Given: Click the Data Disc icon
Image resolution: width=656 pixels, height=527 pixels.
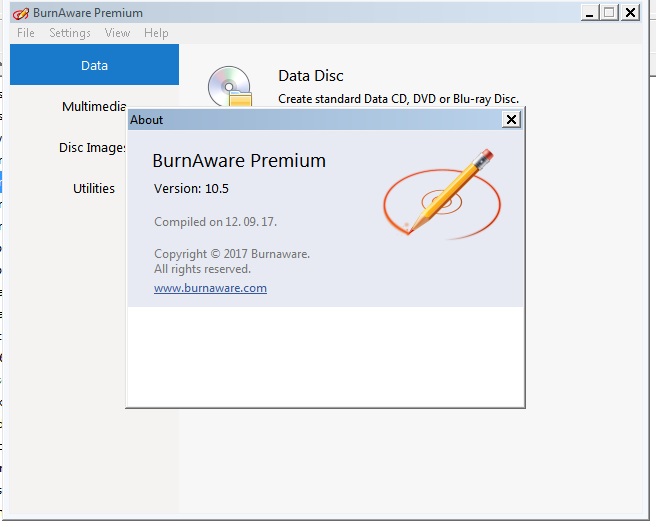Looking at the screenshot, I should [230, 86].
